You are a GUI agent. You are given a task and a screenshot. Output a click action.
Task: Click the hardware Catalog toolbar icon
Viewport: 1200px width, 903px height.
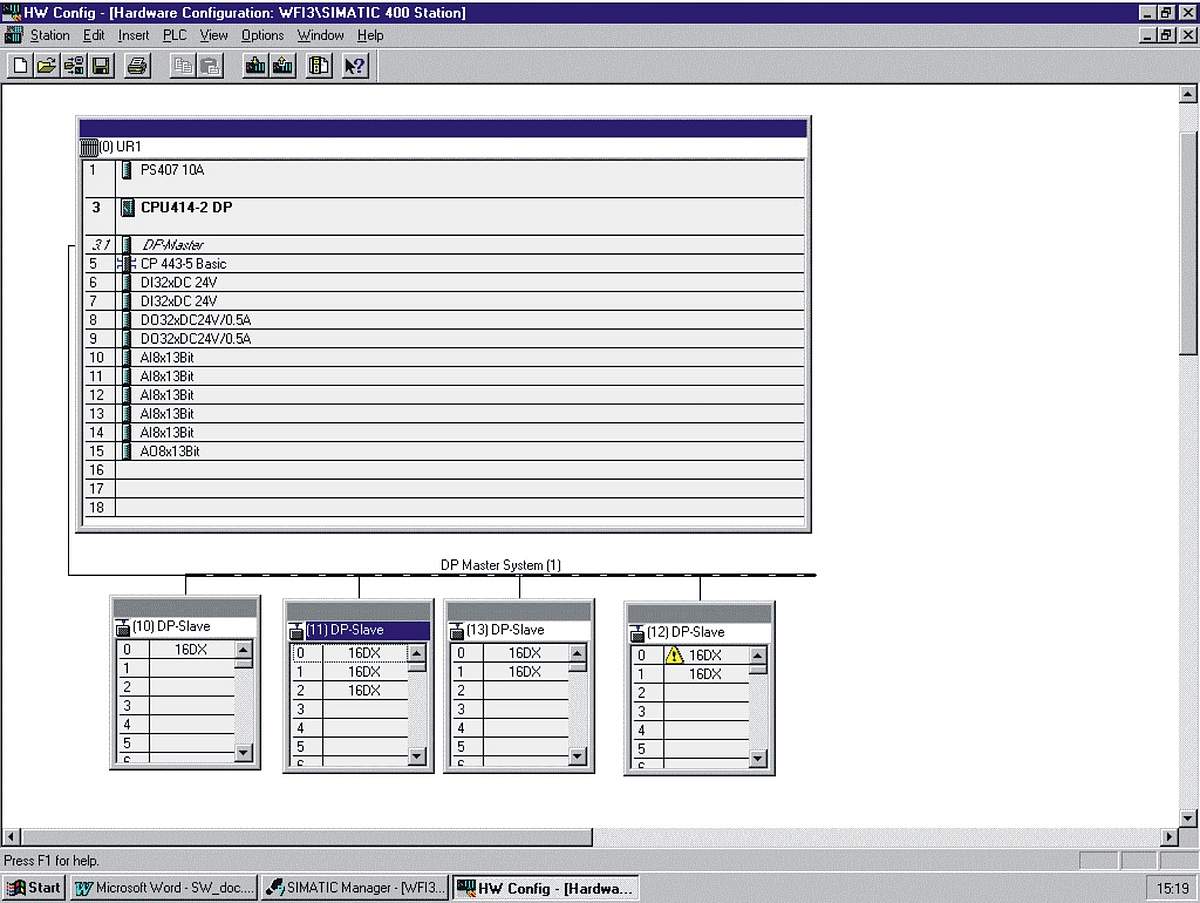click(319, 66)
